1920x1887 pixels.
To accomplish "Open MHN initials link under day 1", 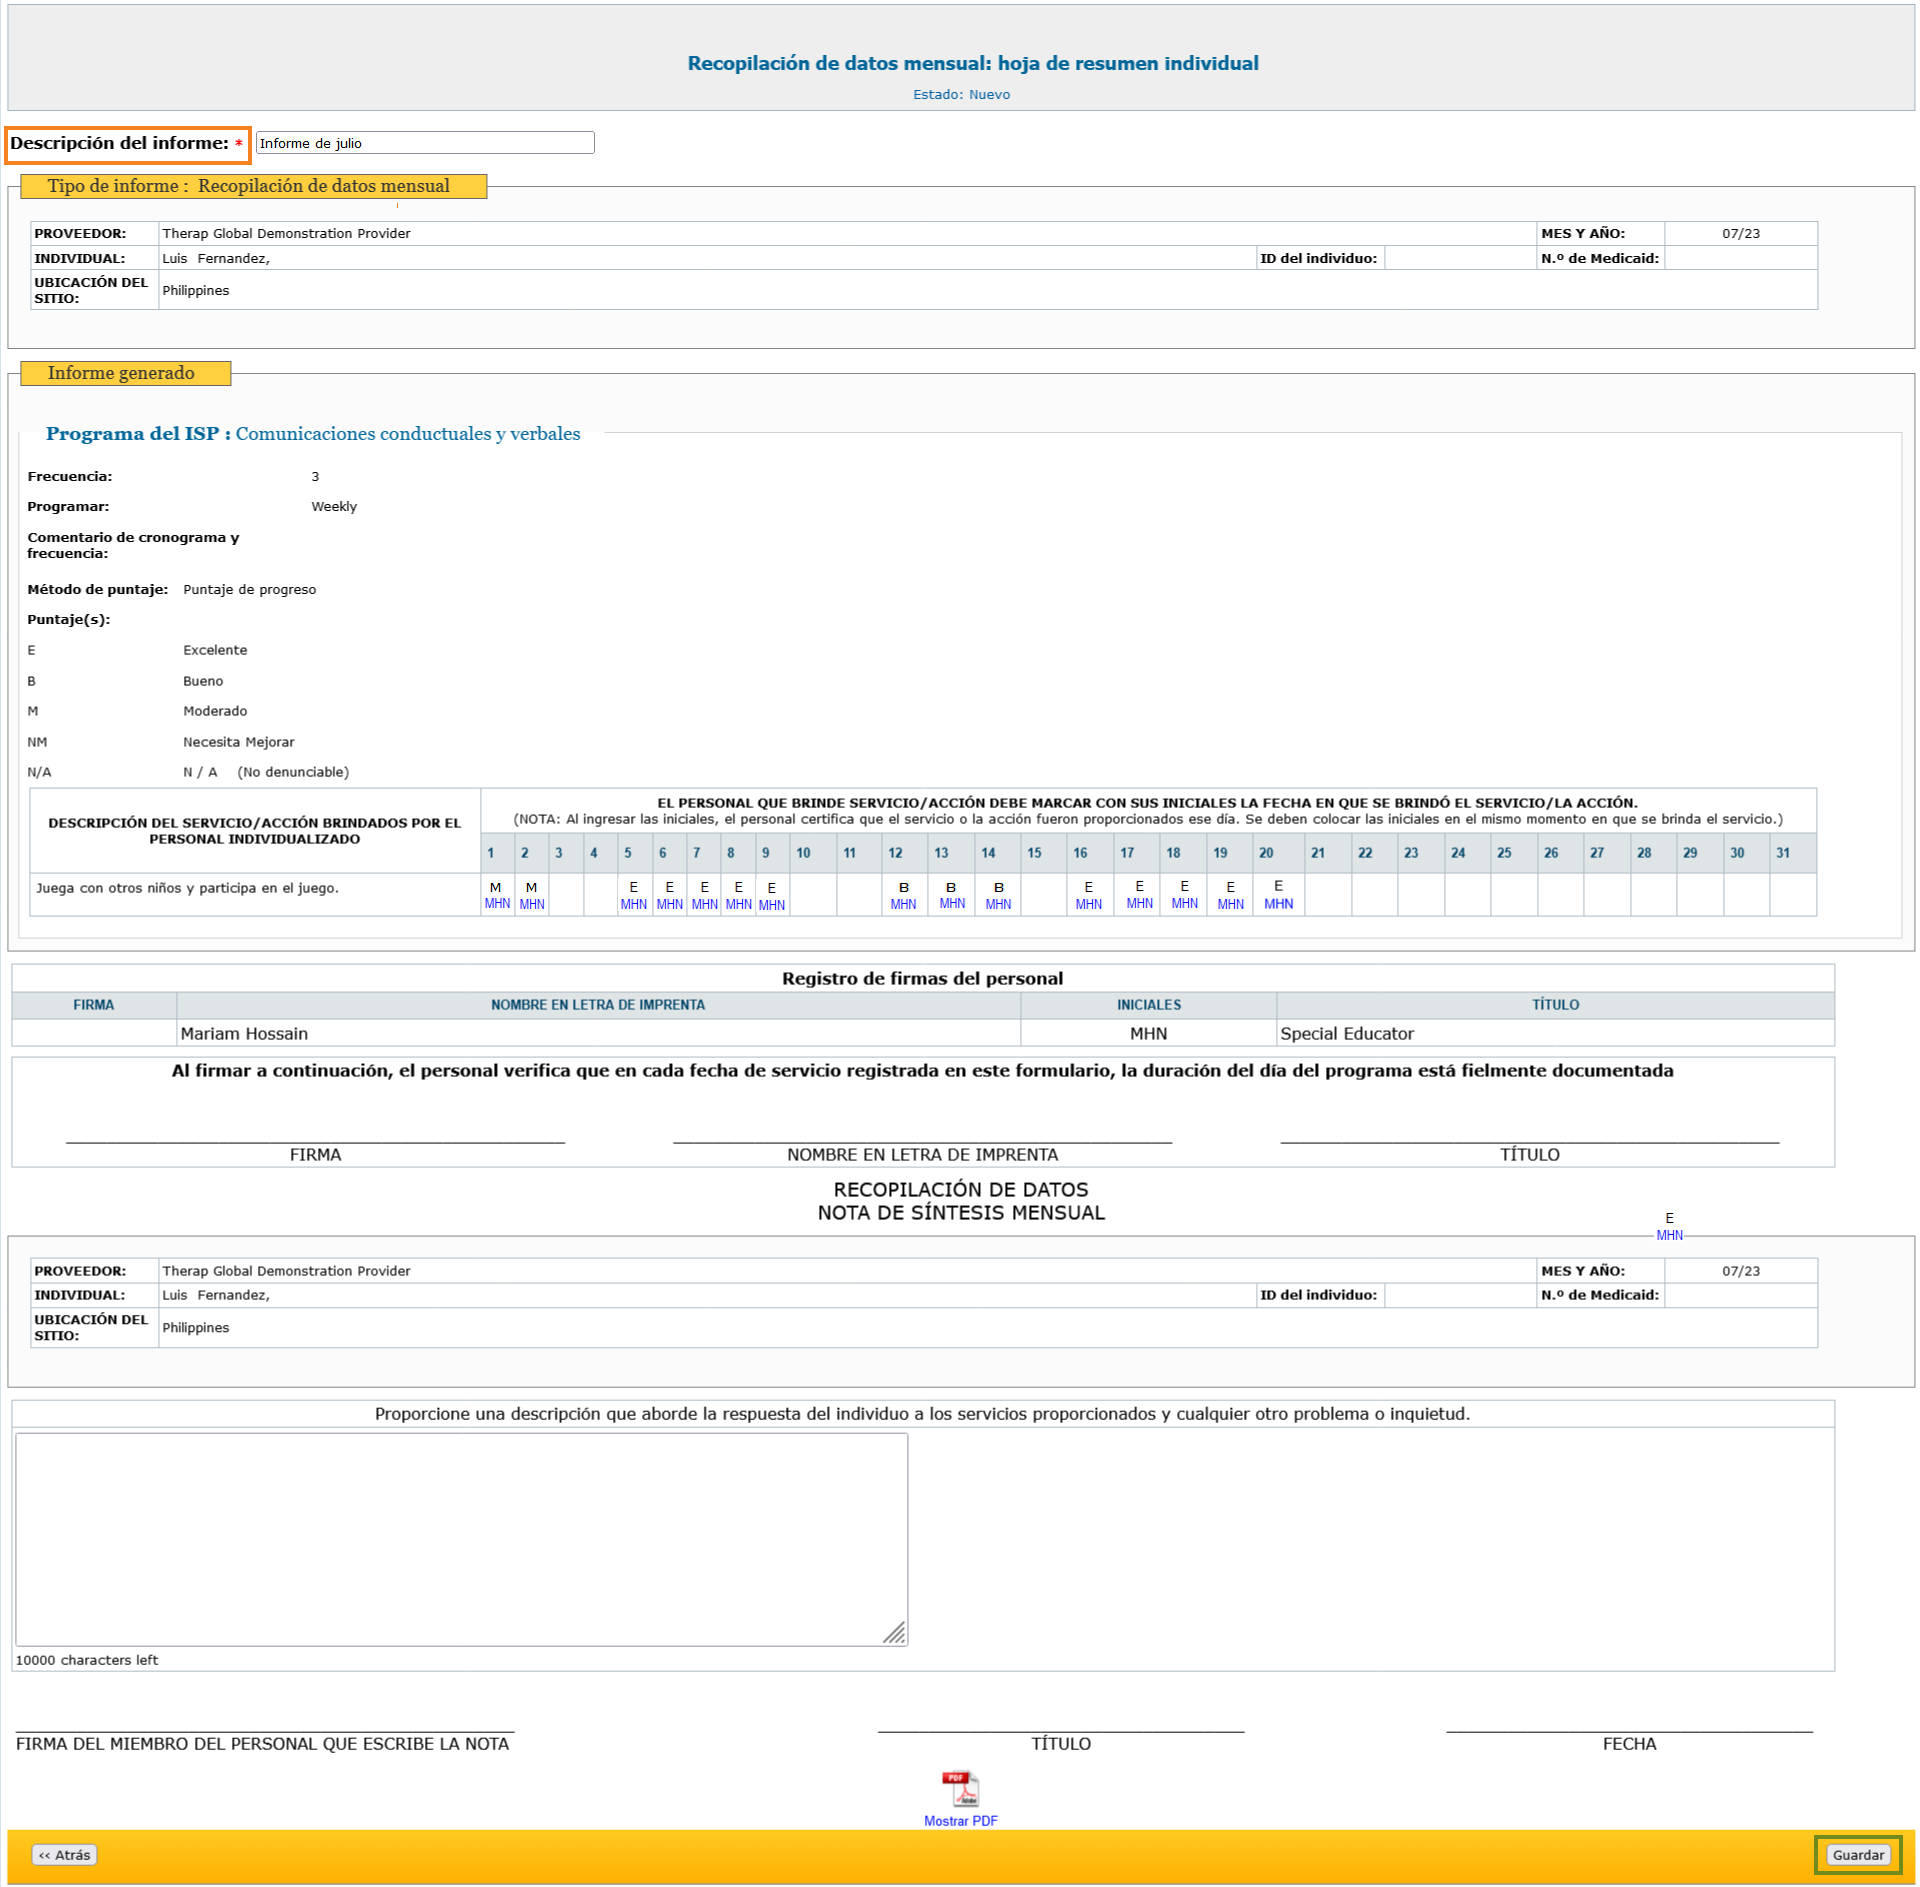I will click(x=497, y=904).
